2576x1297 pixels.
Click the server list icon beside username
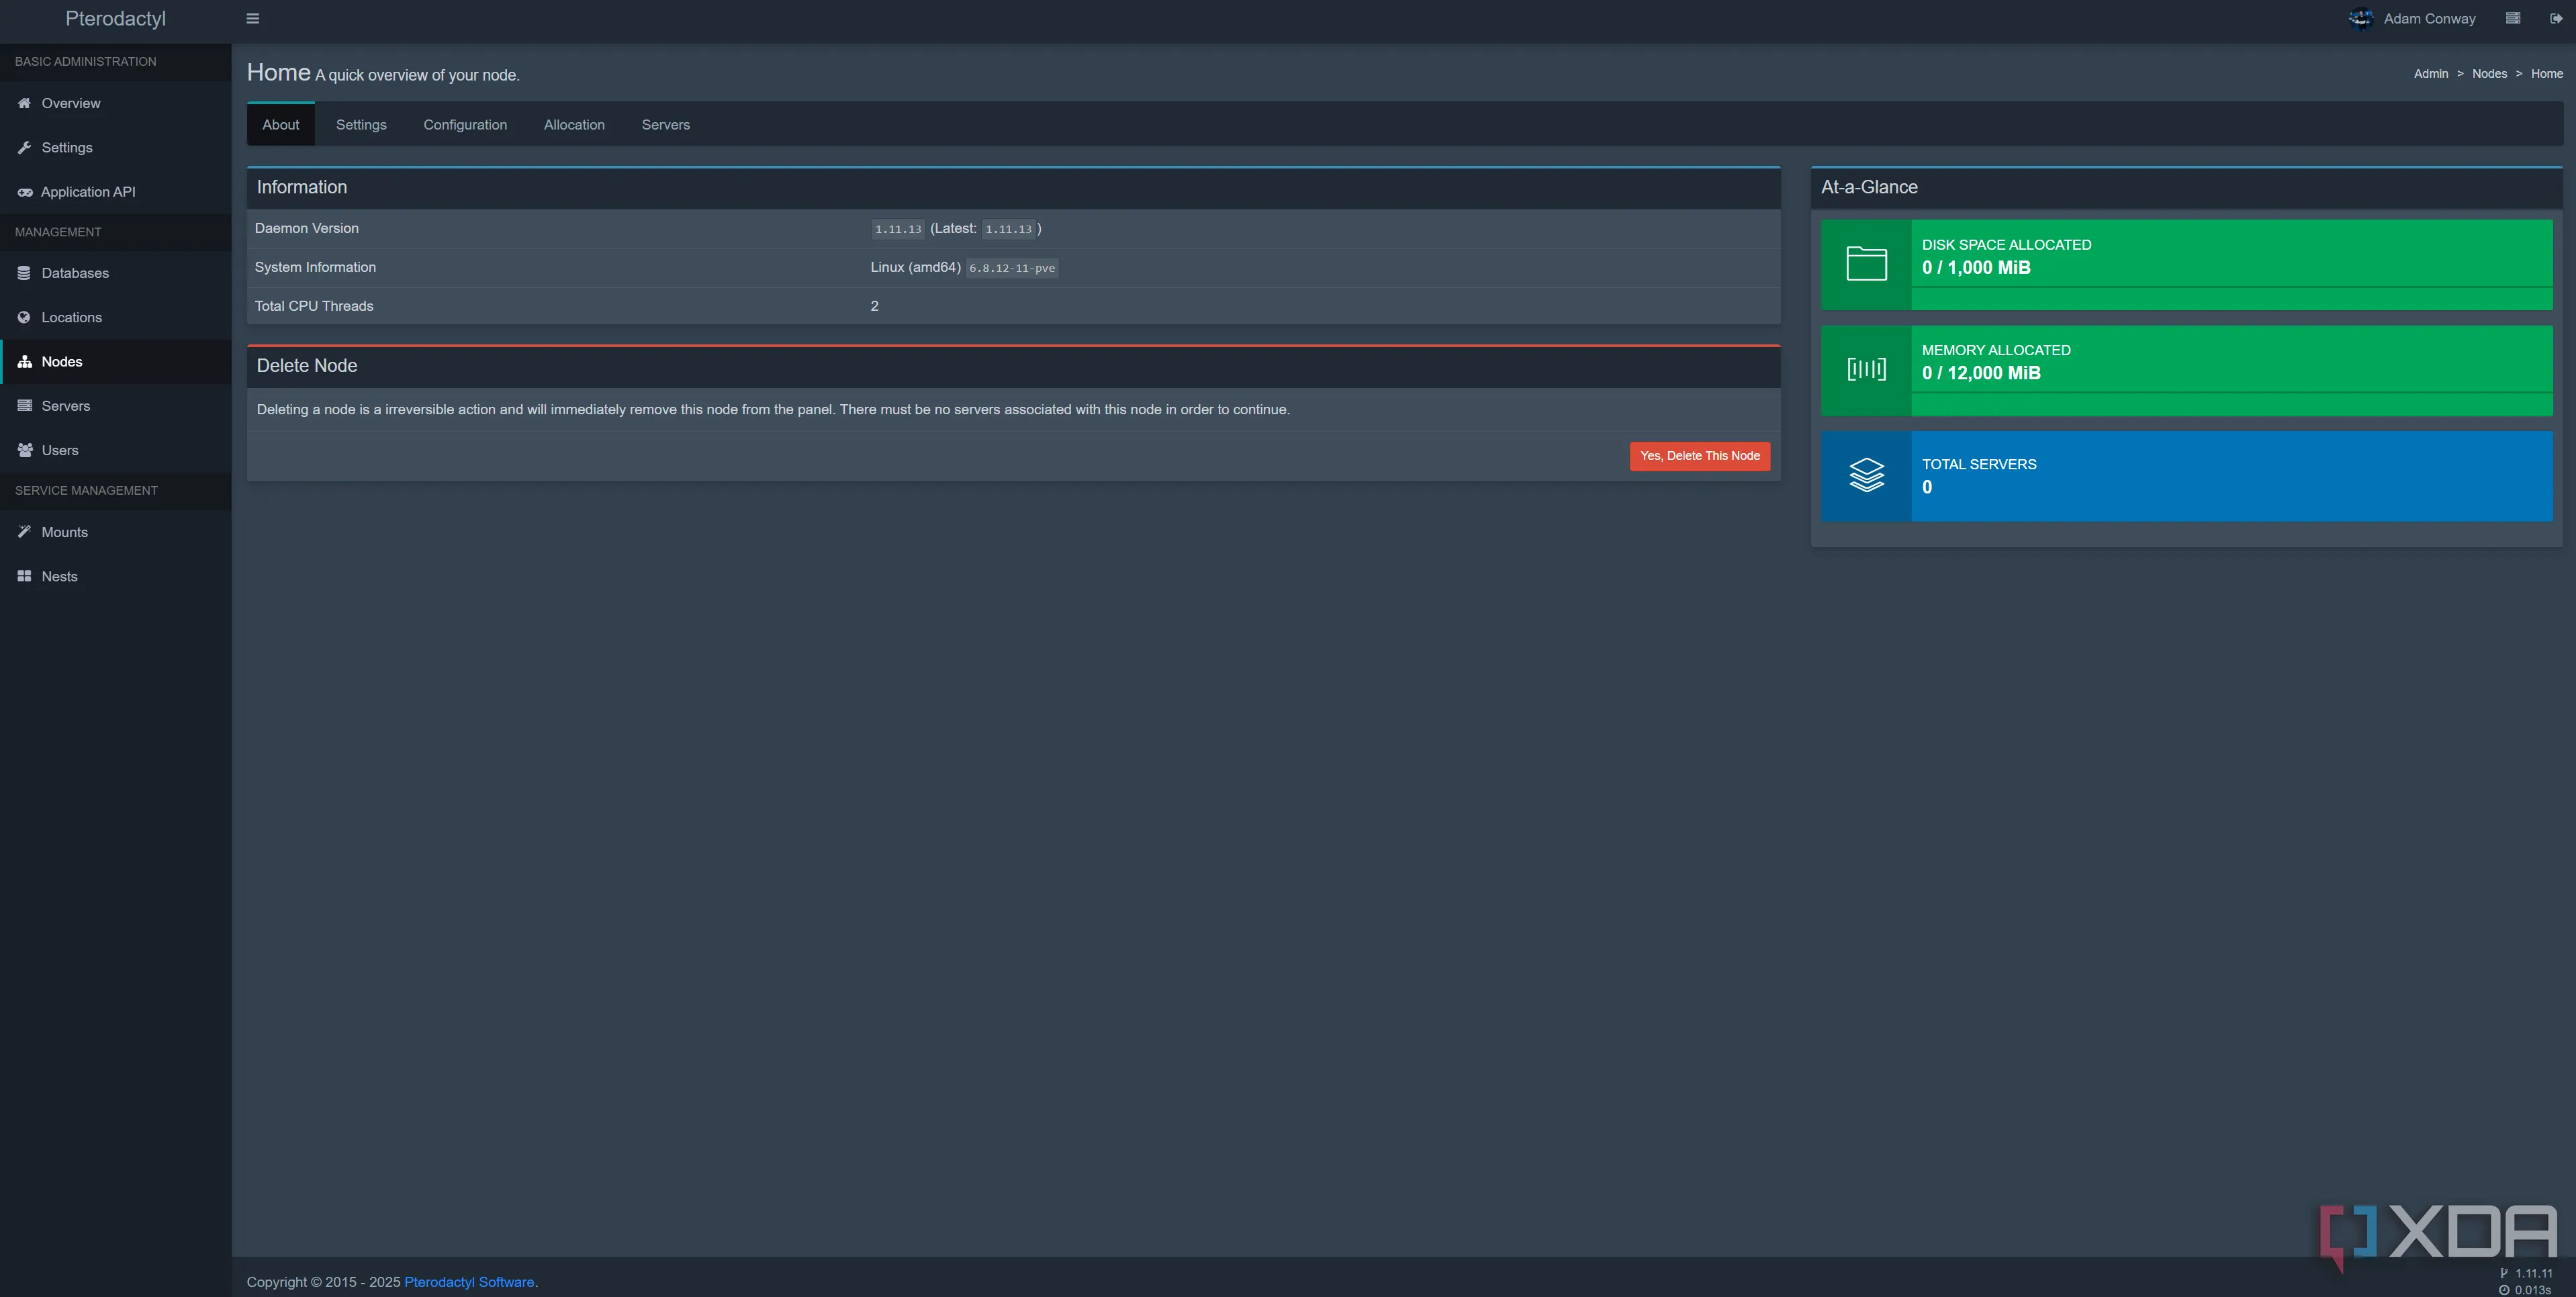2512,19
